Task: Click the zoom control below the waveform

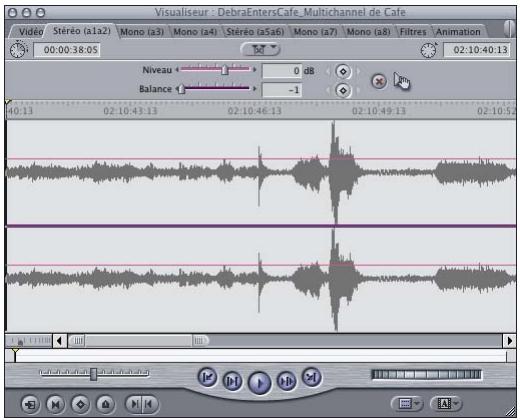Action: coord(29,341)
